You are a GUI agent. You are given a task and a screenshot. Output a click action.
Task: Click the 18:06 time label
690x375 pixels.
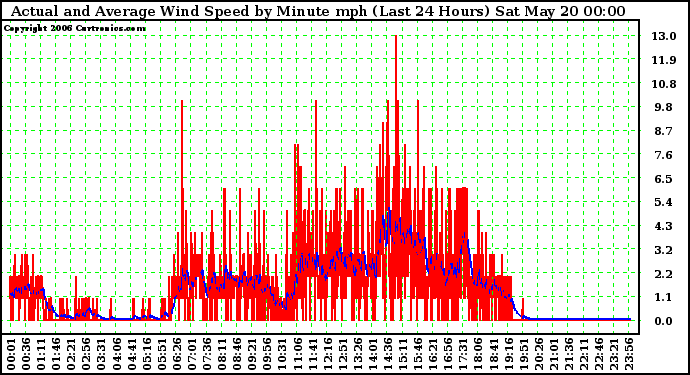pos(478,354)
